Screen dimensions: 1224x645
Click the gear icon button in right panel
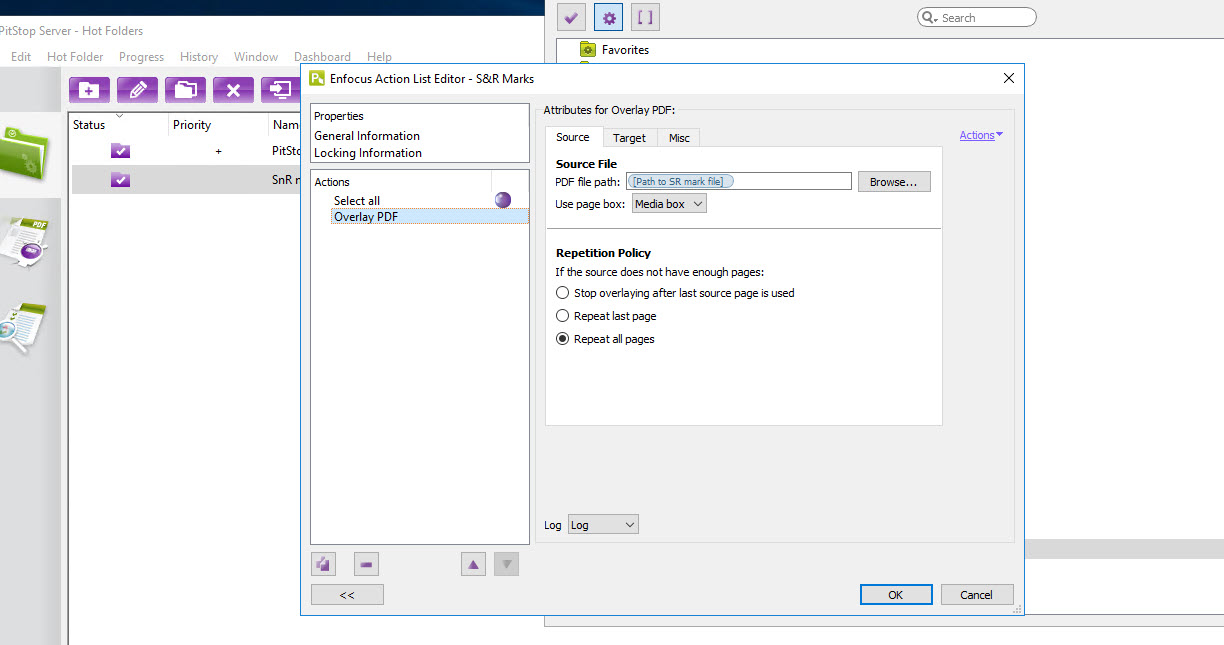tap(608, 17)
